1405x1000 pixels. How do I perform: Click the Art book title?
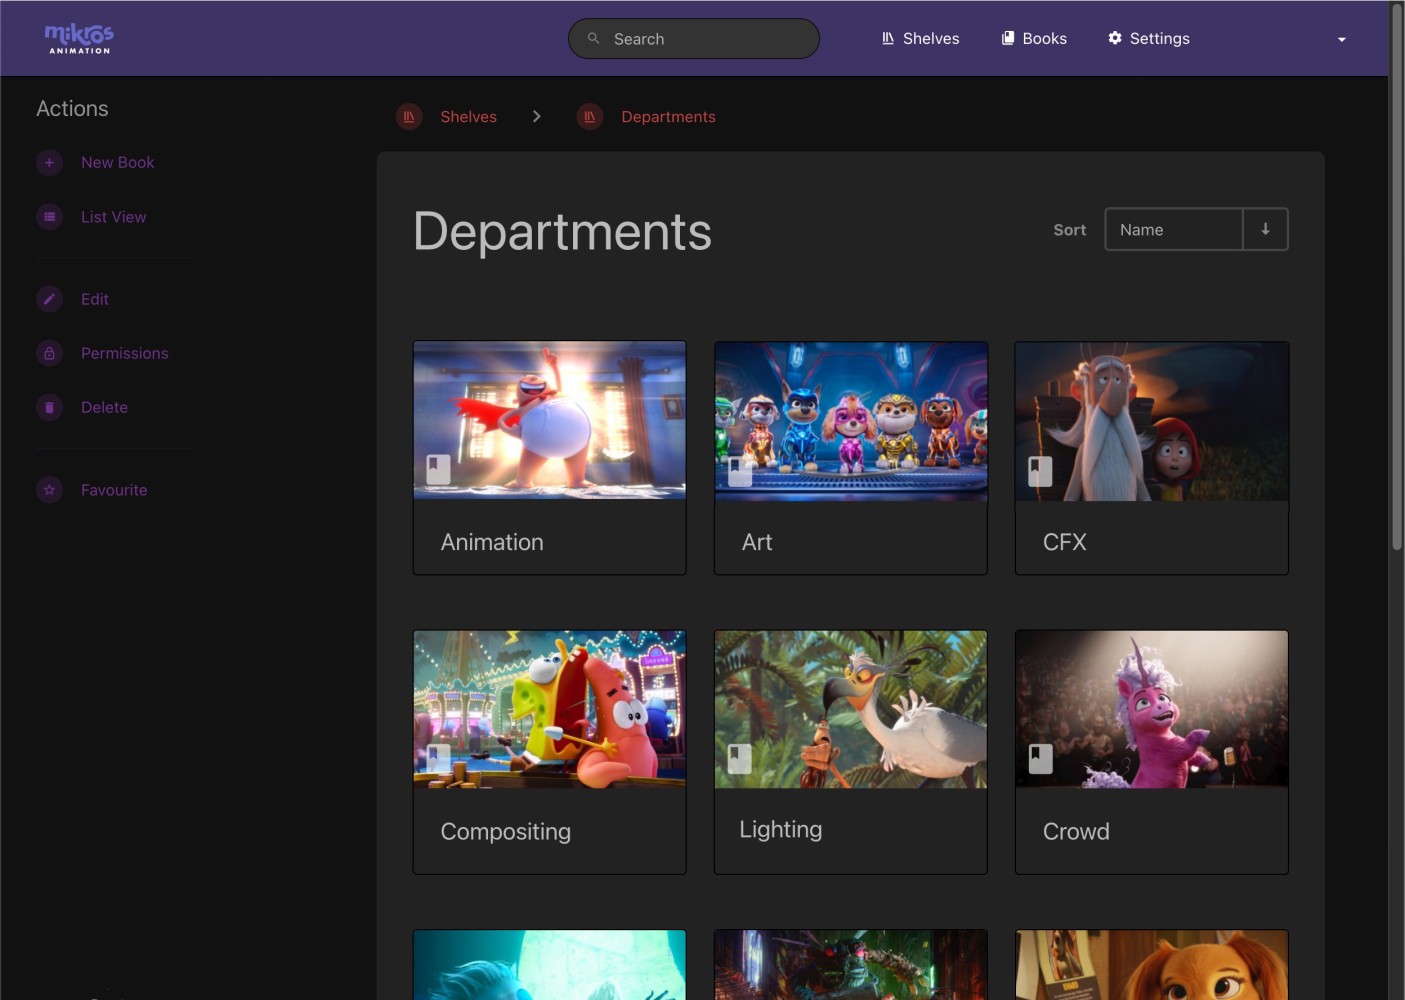[757, 542]
